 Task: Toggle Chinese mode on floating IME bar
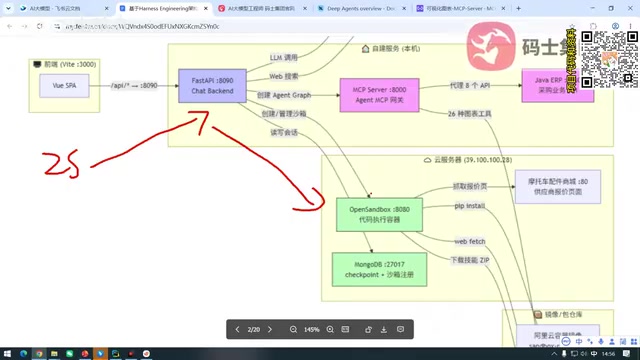click(x=579, y=341)
